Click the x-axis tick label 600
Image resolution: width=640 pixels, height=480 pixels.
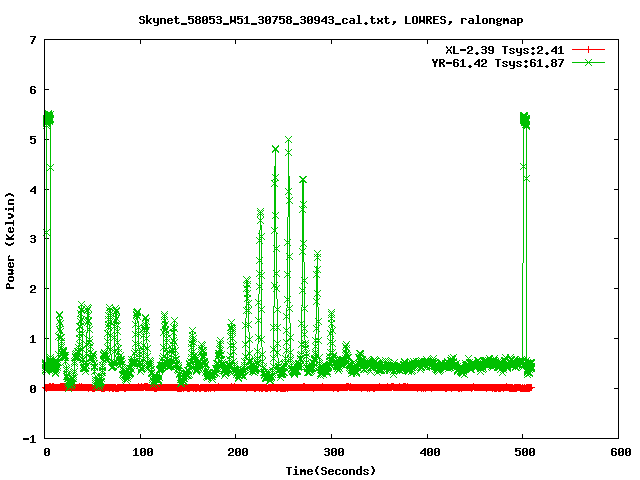tap(621, 452)
